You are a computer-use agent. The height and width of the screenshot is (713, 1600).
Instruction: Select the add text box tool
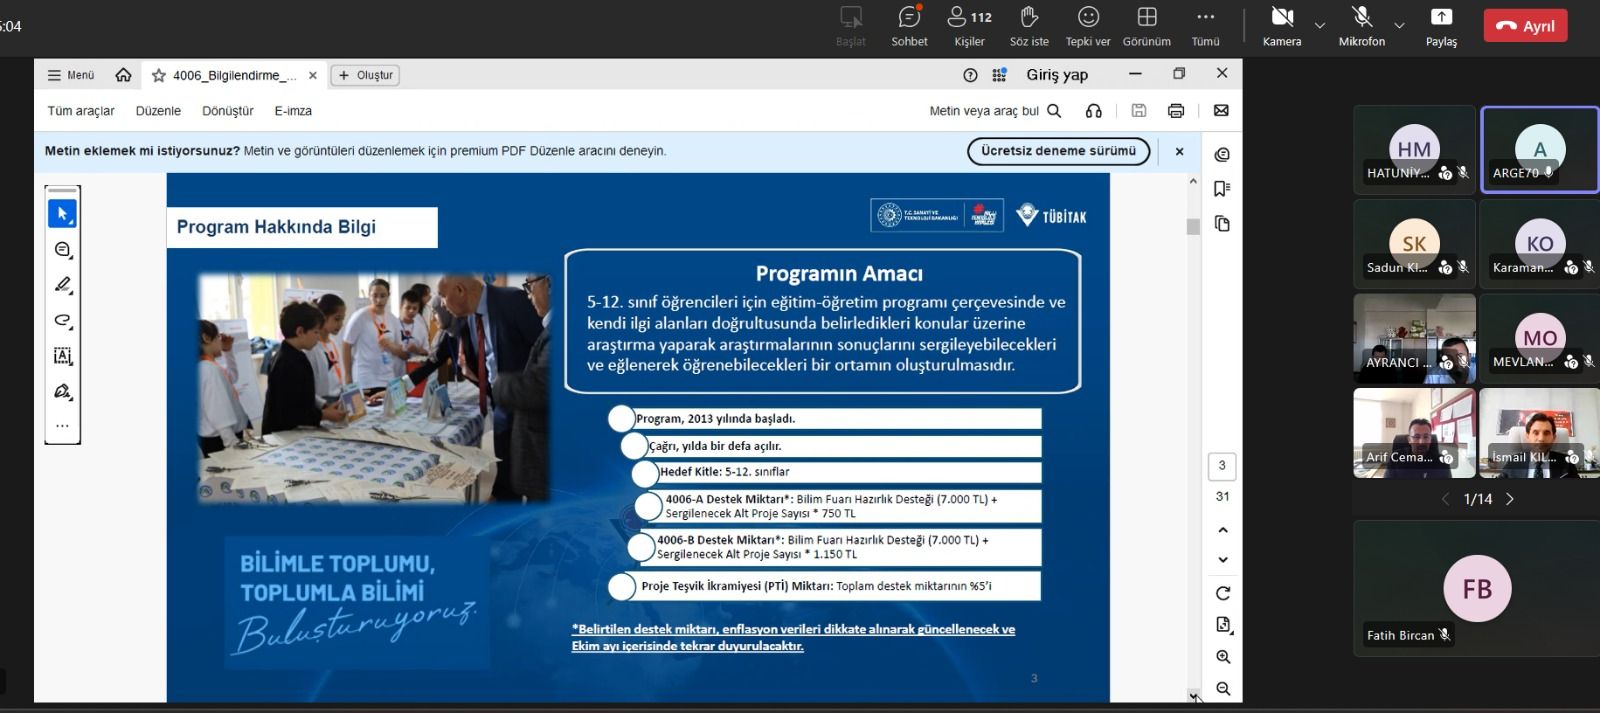coord(62,356)
